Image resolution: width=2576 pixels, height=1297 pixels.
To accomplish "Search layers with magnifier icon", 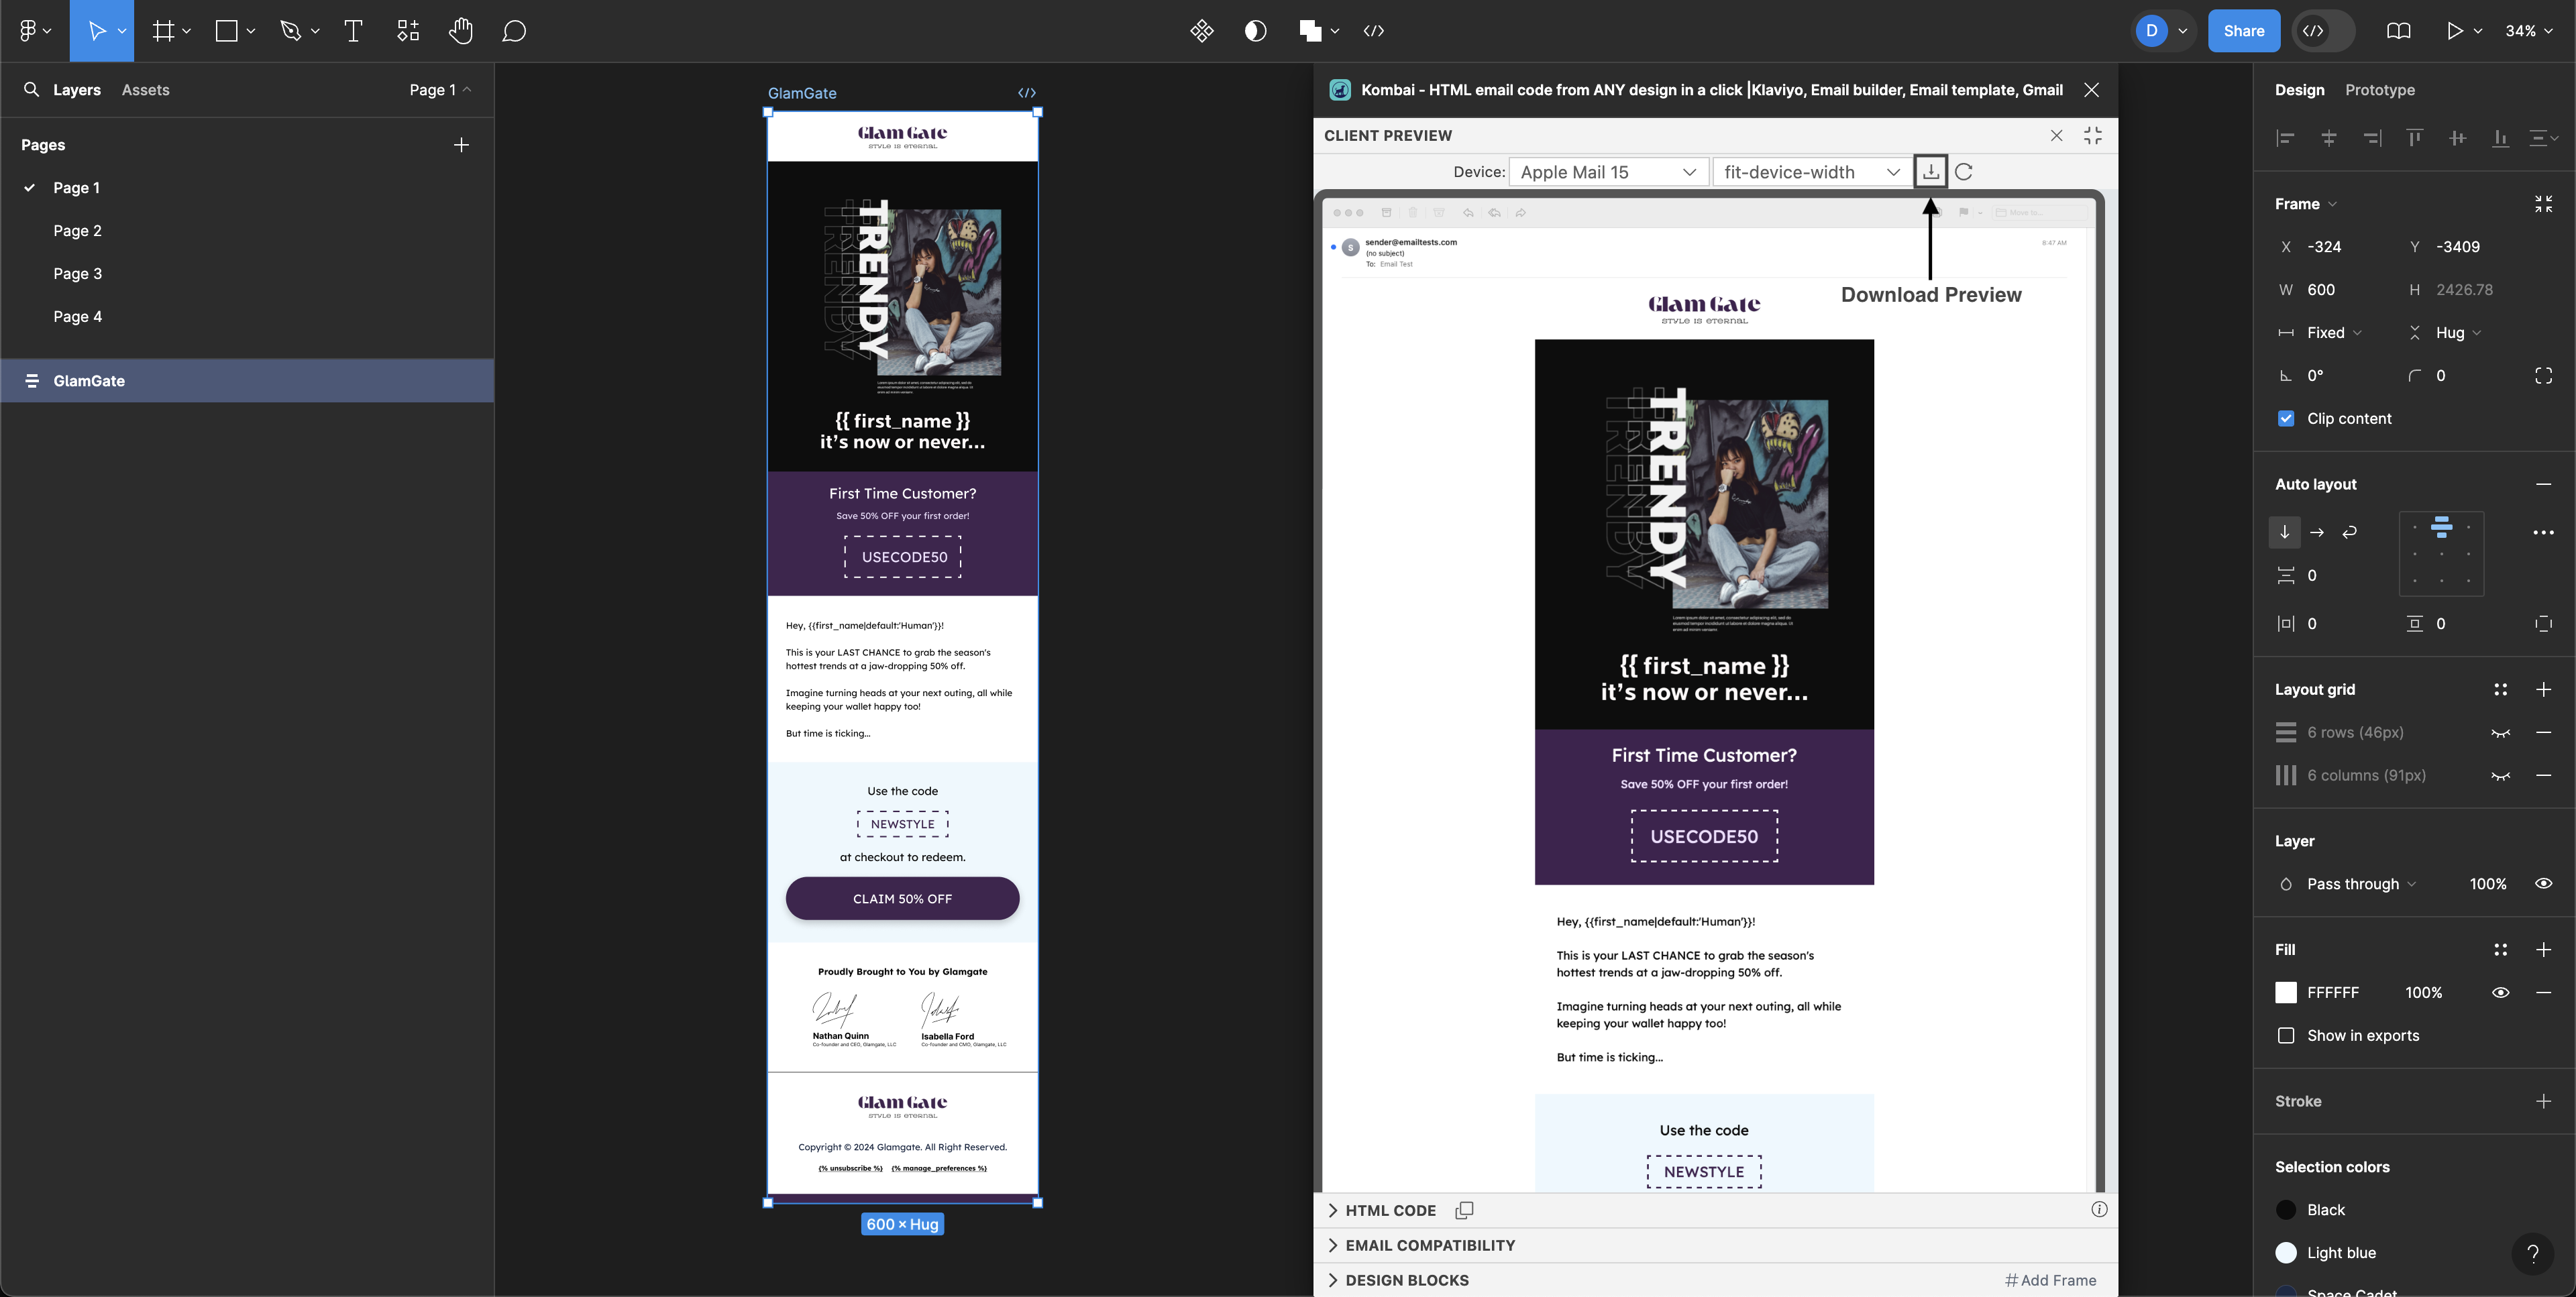I will 31,89.
